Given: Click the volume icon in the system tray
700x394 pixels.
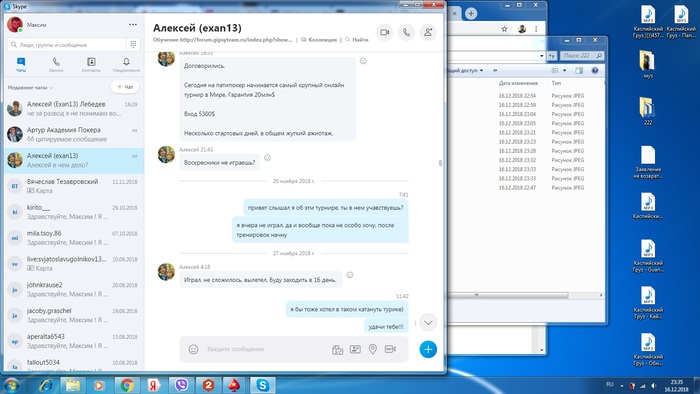Looking at the screenshot, I should (x=654, y=386).
